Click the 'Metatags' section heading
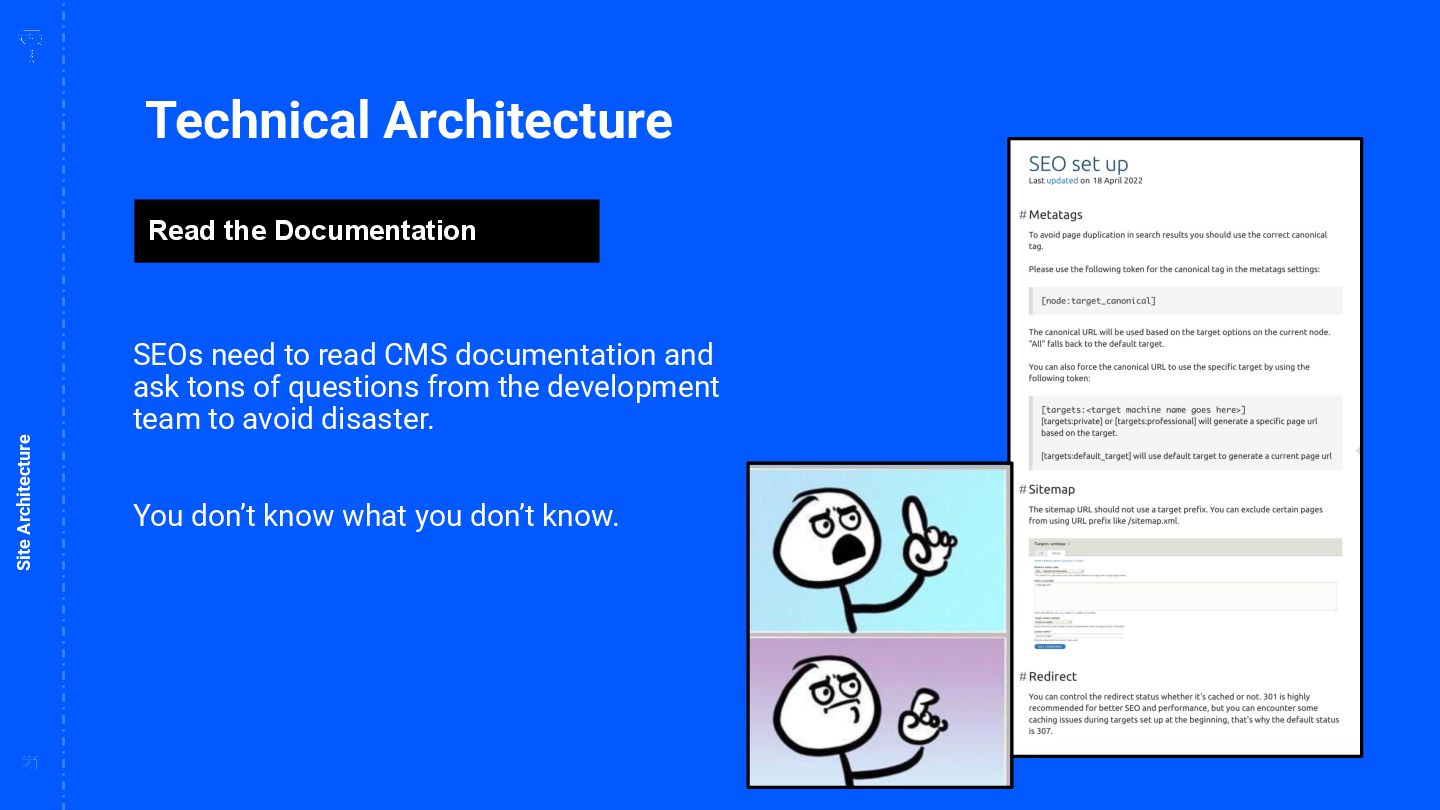Image resolution: width=1440 pixels, height=810 pixels. click(x=1055, y=215)
